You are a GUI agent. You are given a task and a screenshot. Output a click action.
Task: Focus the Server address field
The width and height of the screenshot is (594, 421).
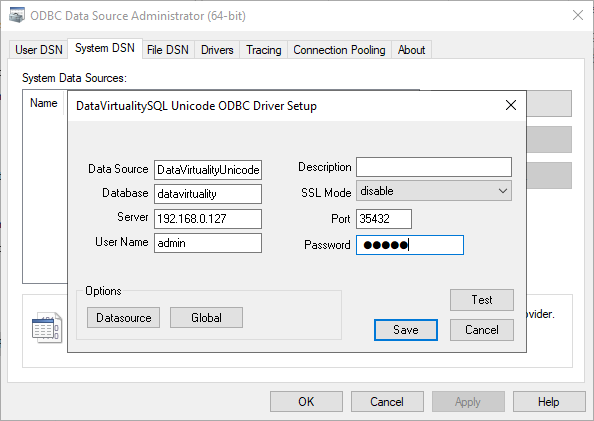click(208, 219)
